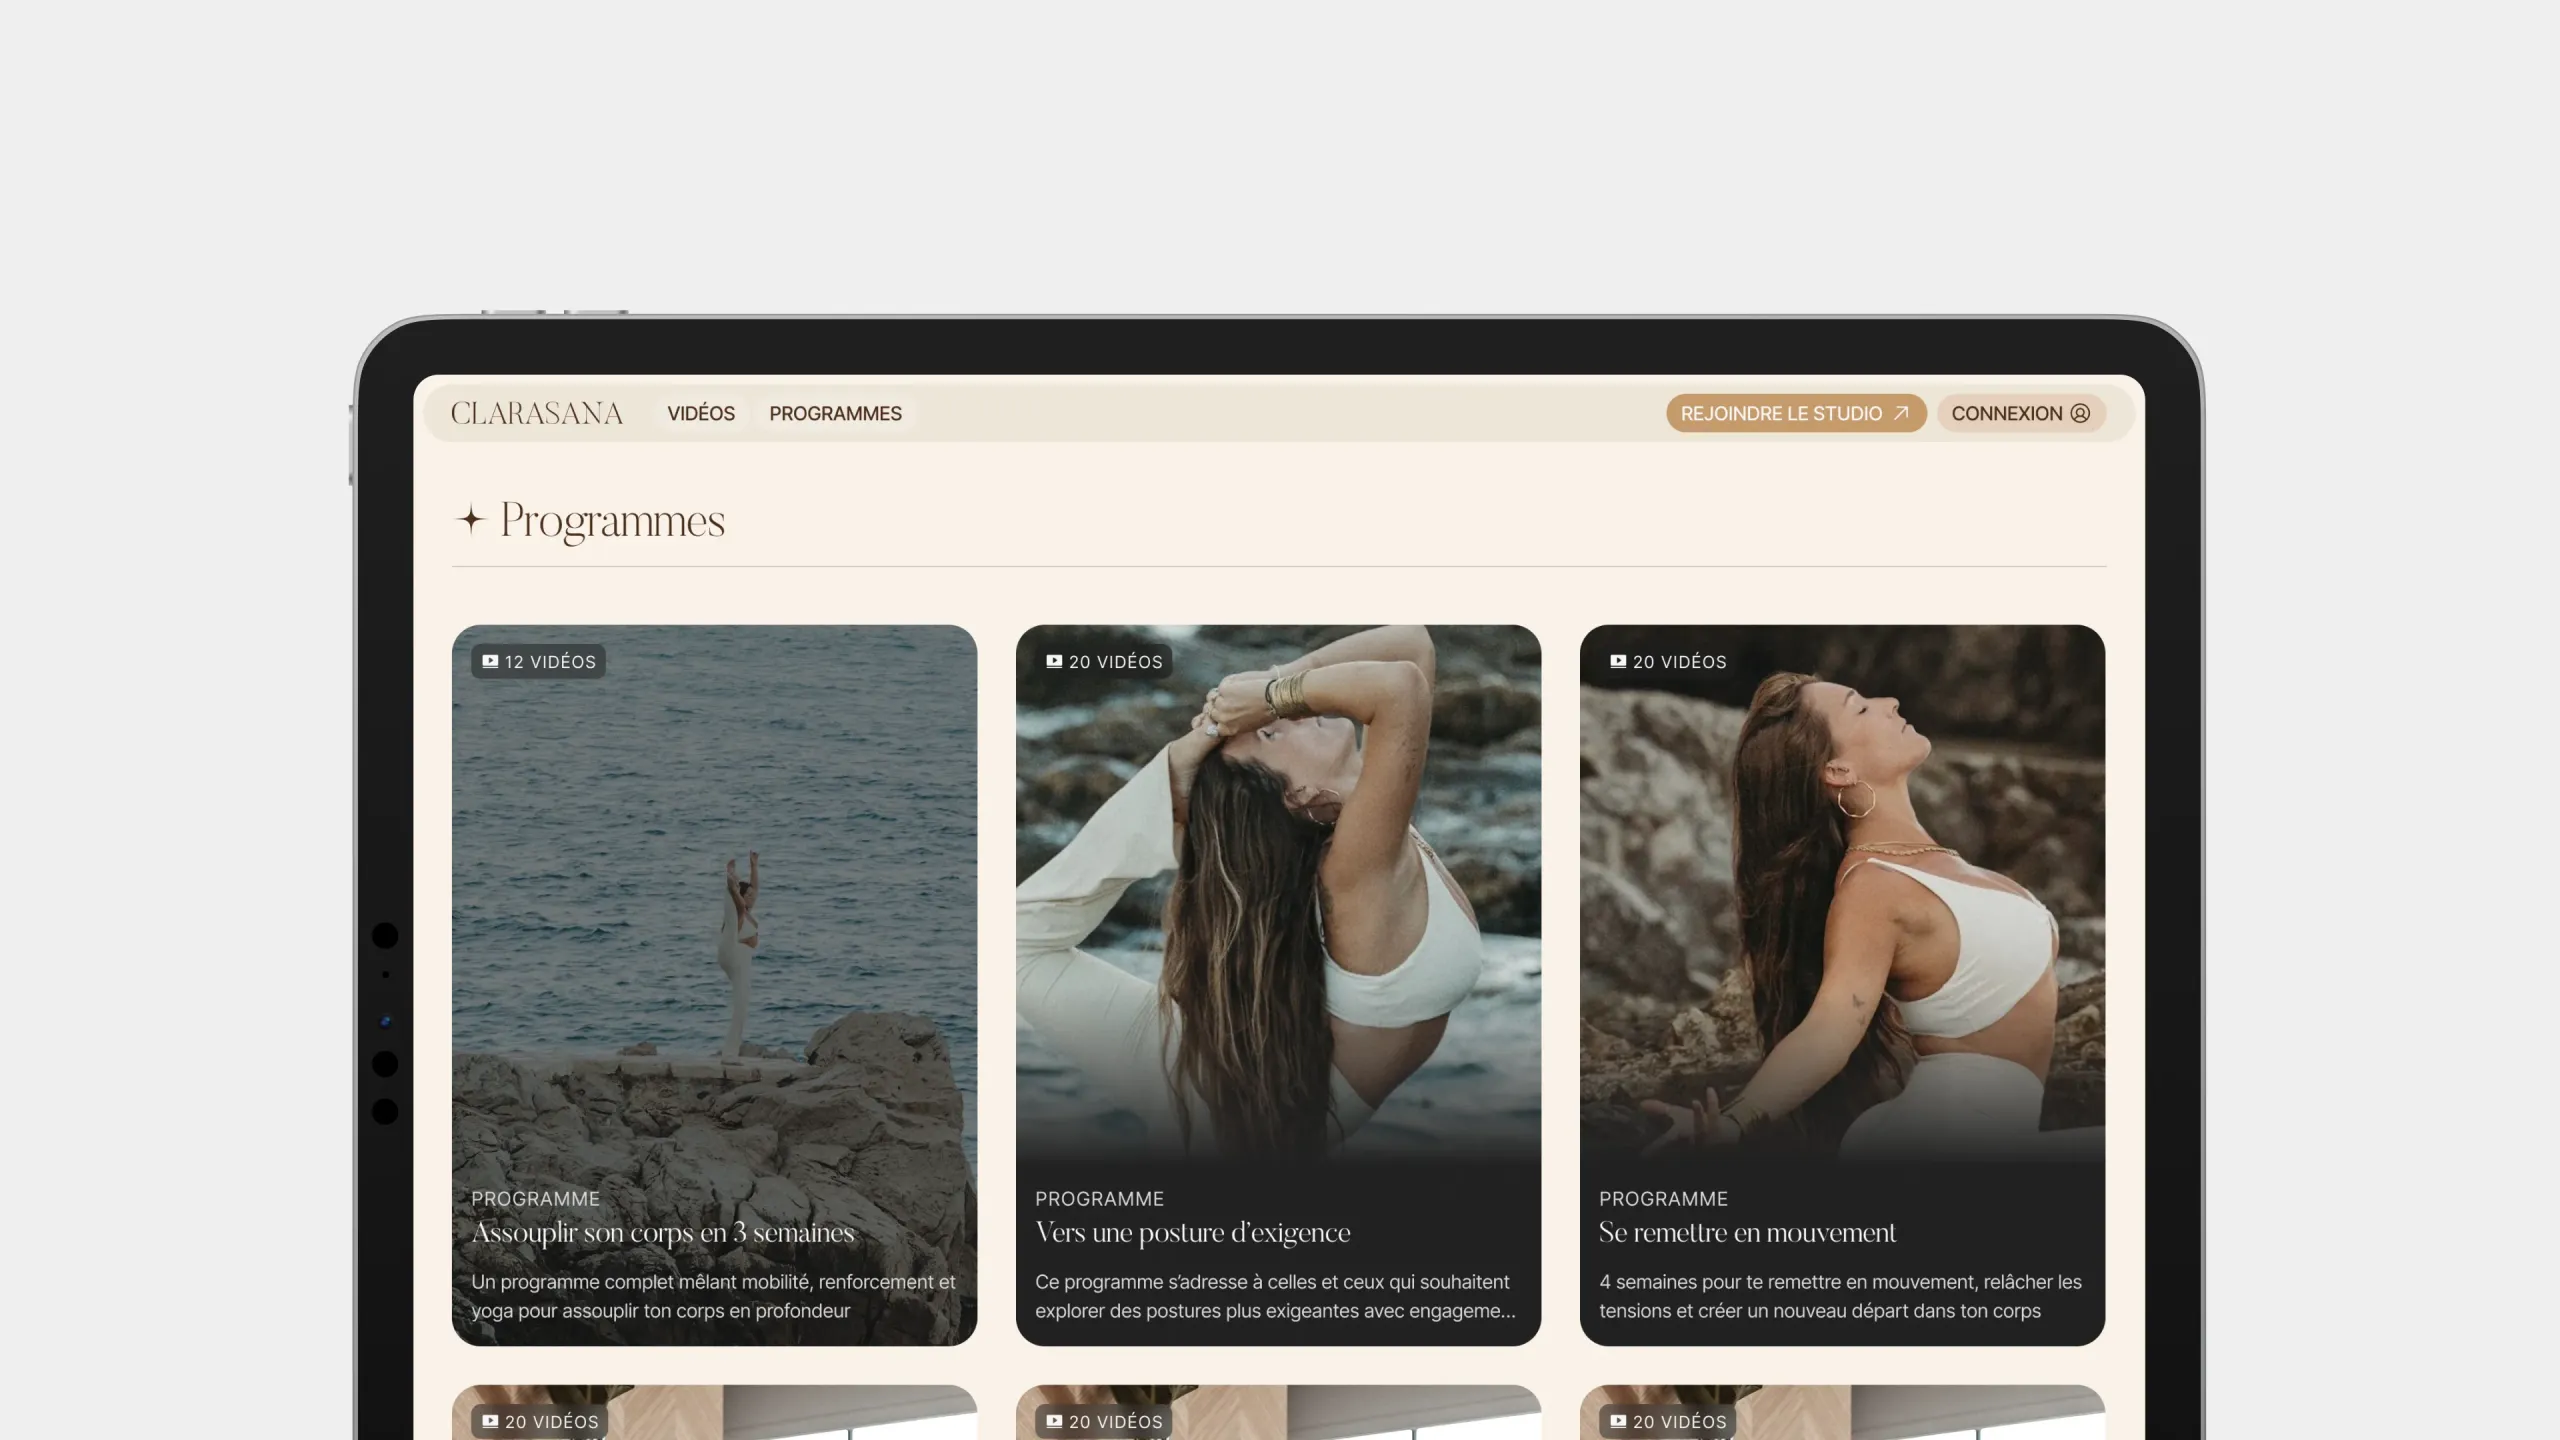The width and height of the screenshot is (2560, 1440).
Task: Click the CONNEXION button
Action: click(x=2021, y=413)
